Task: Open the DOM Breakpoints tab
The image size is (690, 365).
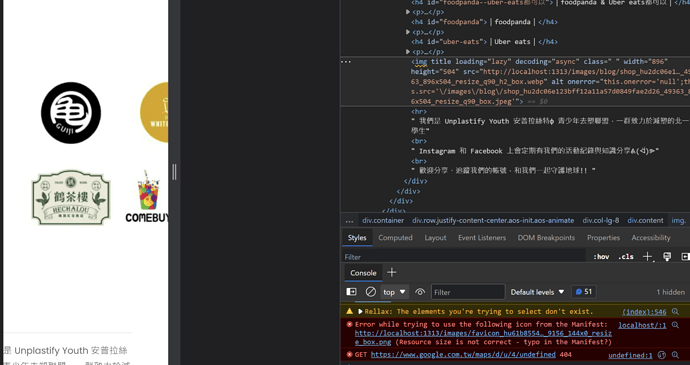Action: click(546, 238)
